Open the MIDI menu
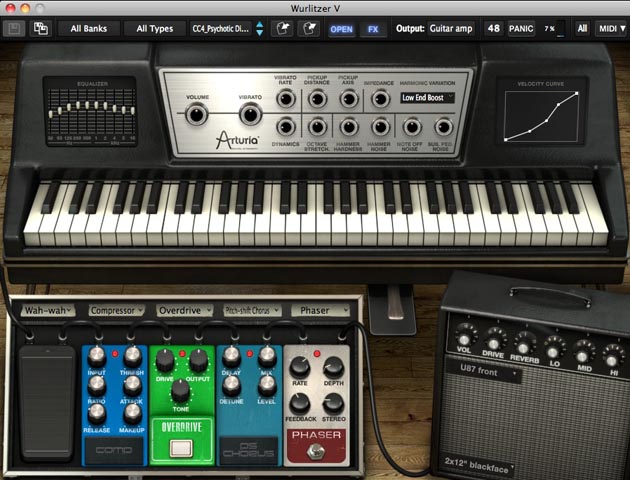Screen dimensions: 630x480 (x=612, y=29)
